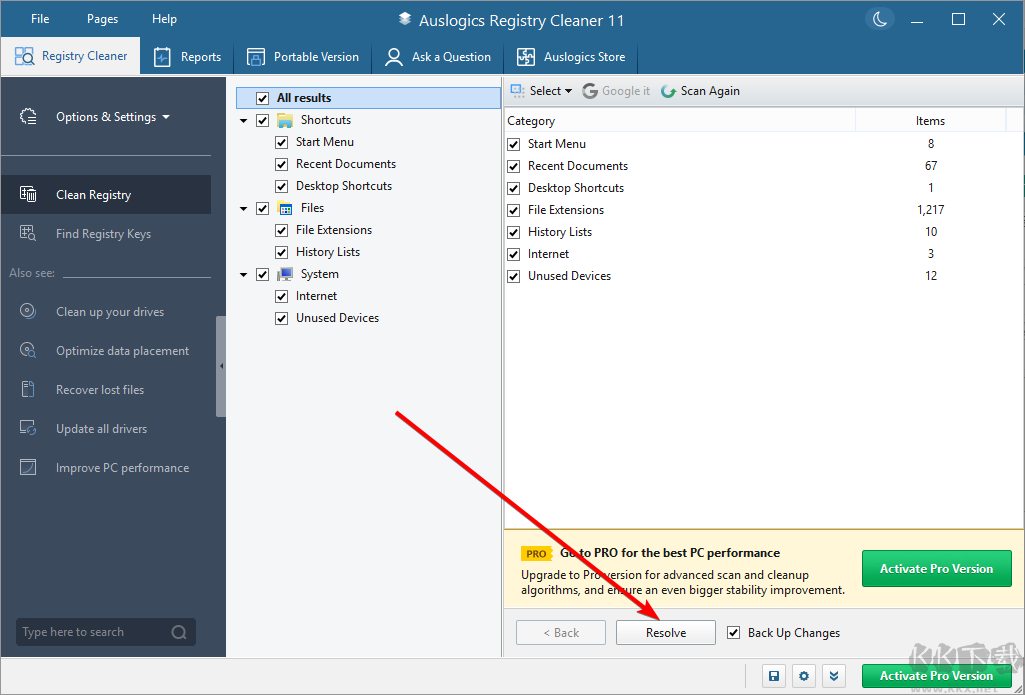Viewport: 1025px width, 695px height.
Task: Switch to the Reports tab
Action: point(187,57)
